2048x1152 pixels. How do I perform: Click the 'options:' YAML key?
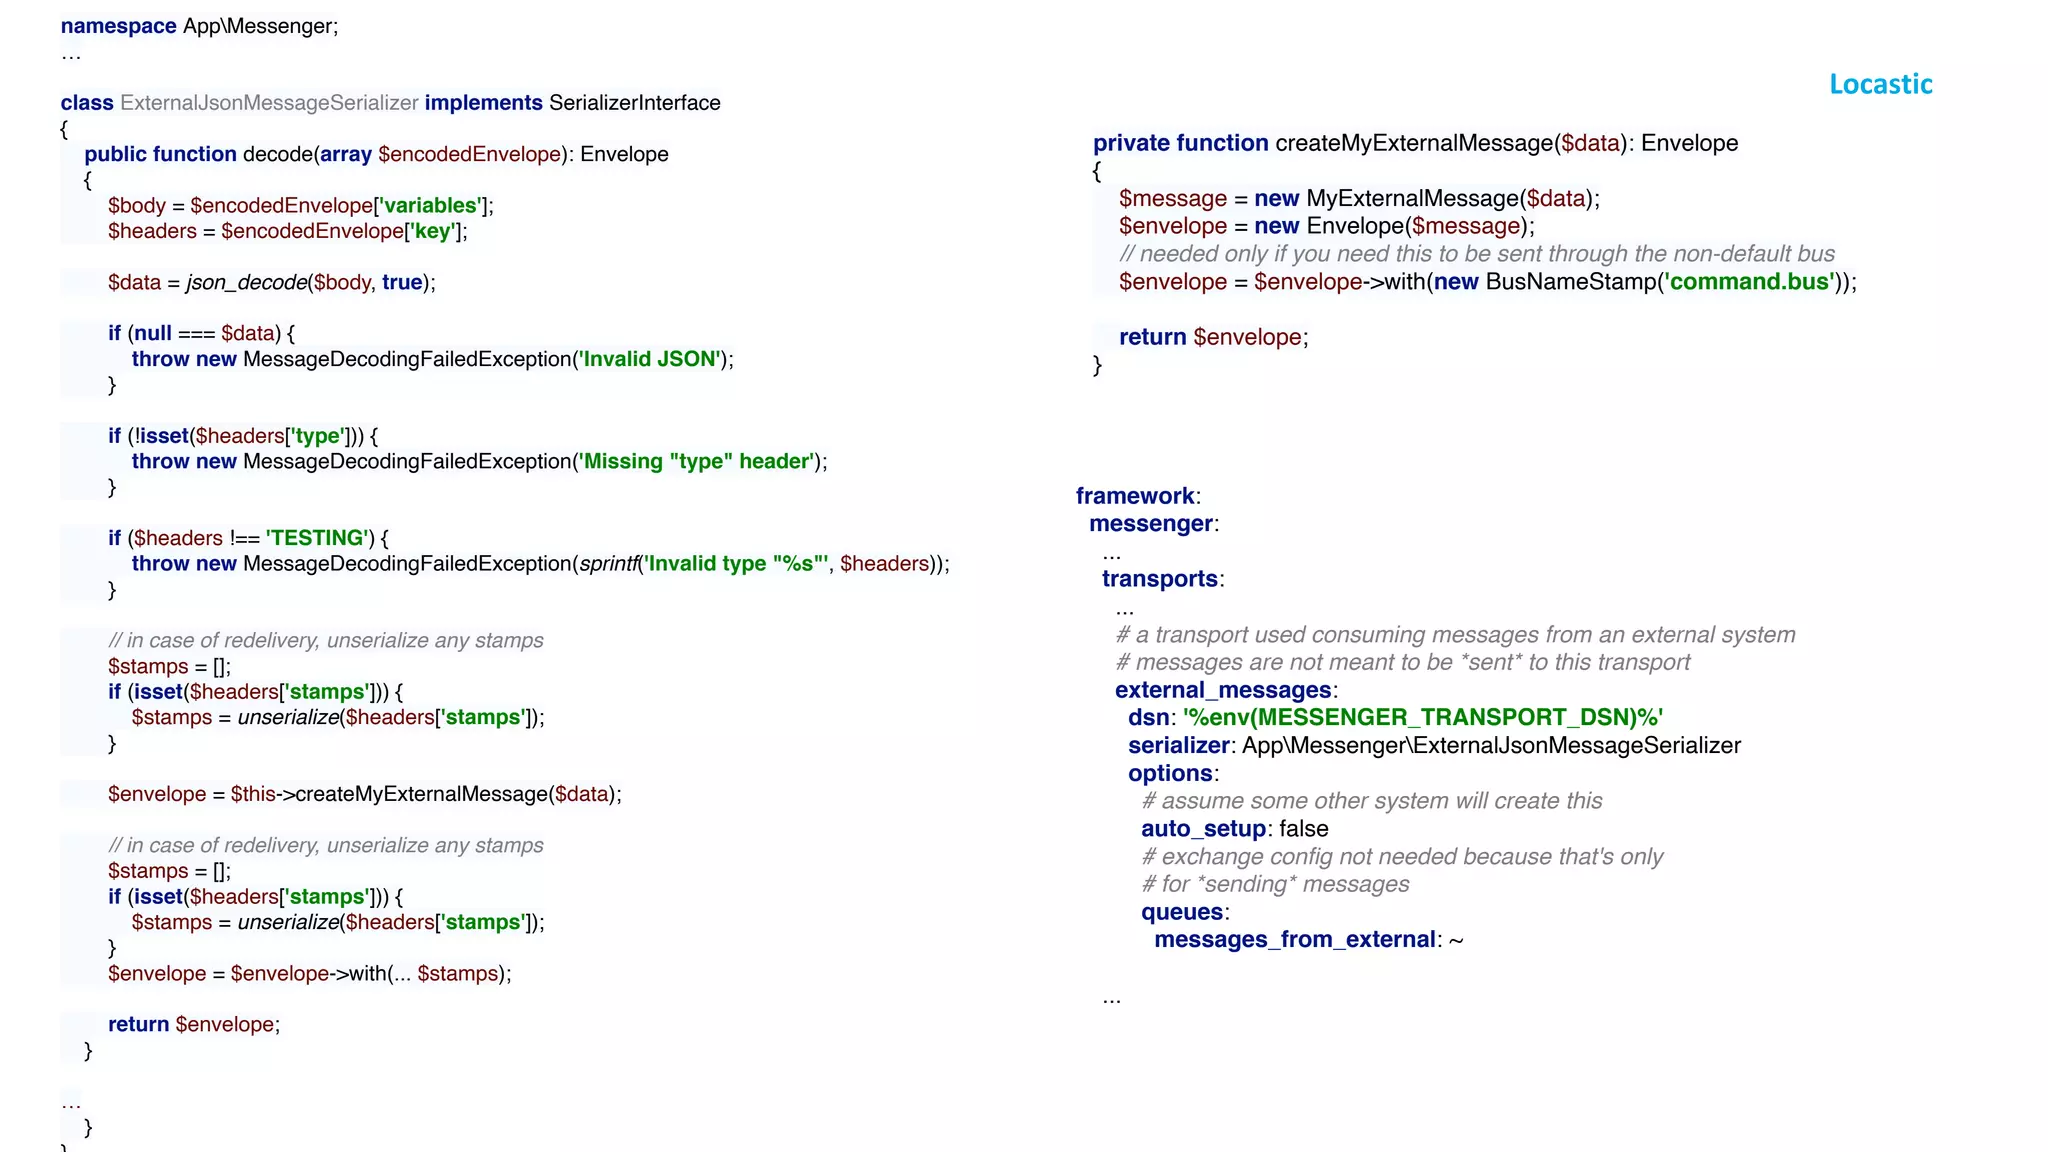[1174, 773]
